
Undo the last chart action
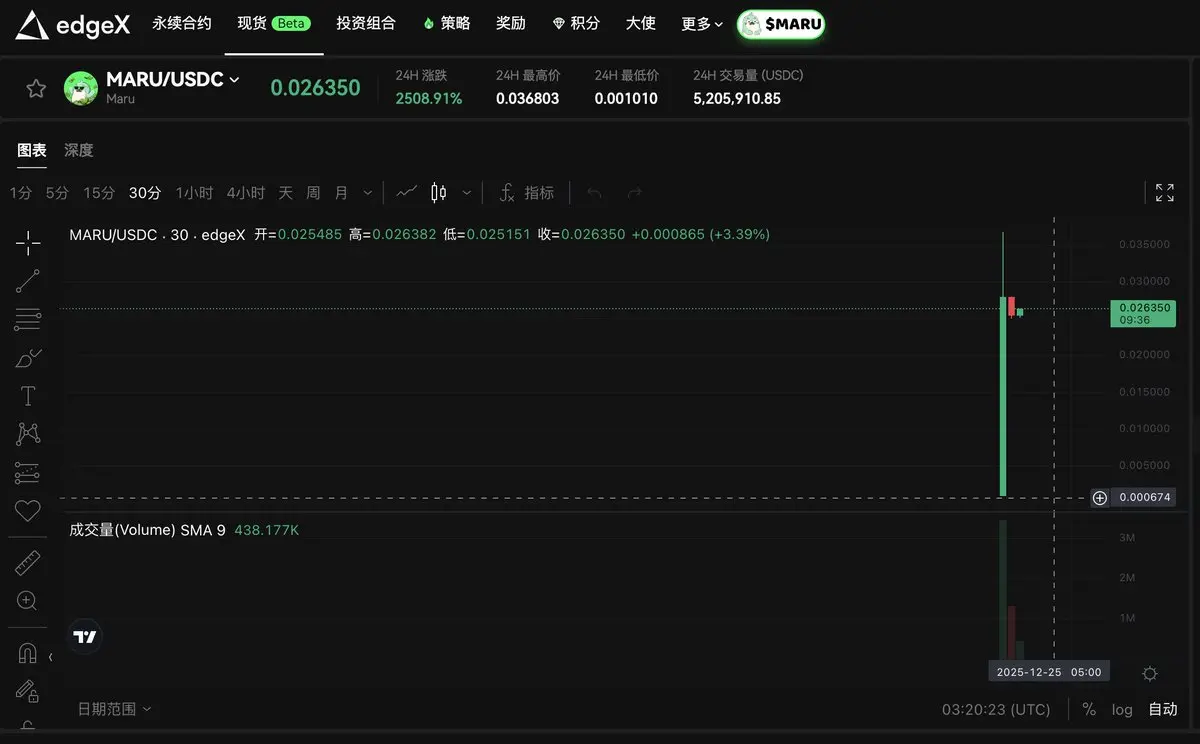point(594,192)
